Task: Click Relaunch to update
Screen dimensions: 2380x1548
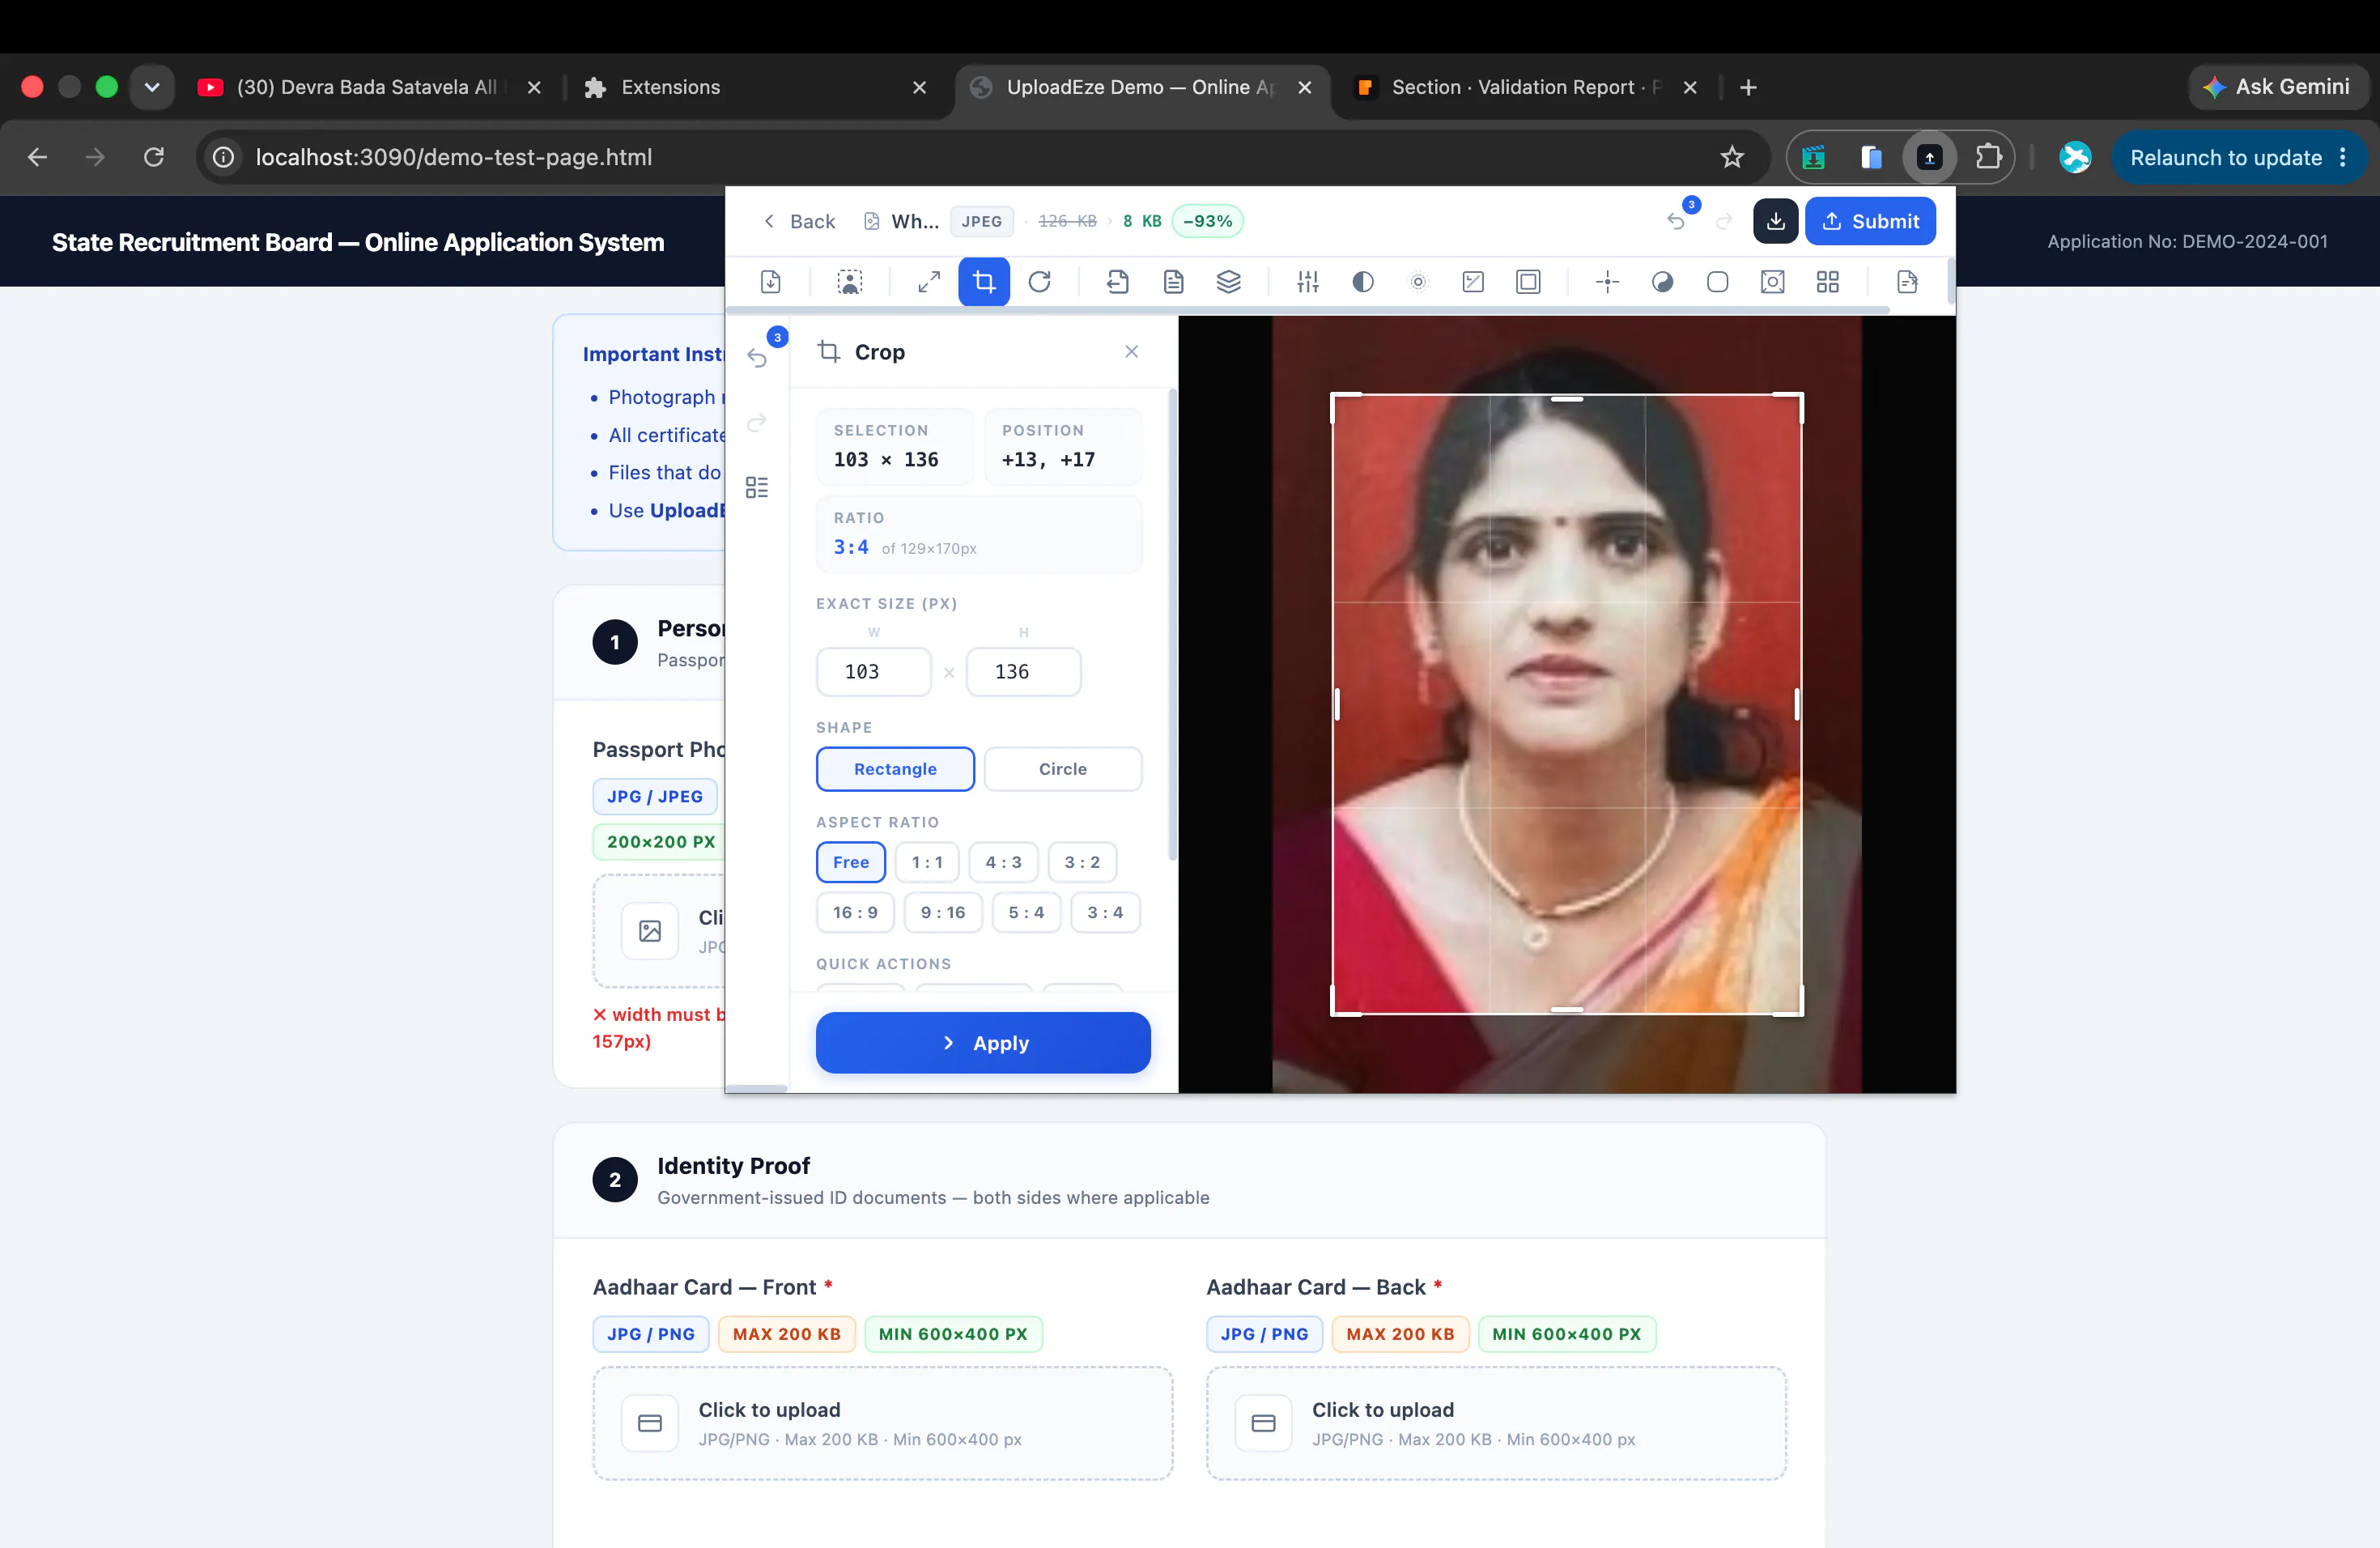Action: point(2238,157)
